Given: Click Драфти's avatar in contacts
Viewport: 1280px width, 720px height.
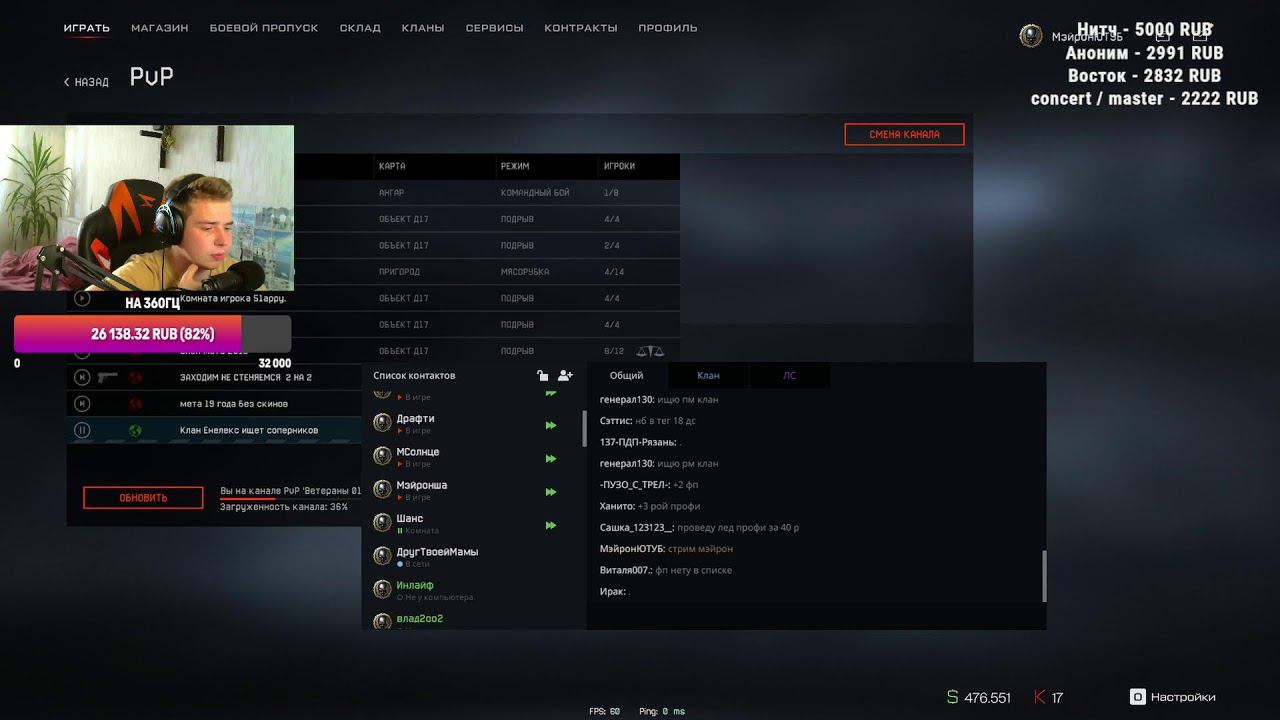Looking at the screenshot, I should (382, 423).
